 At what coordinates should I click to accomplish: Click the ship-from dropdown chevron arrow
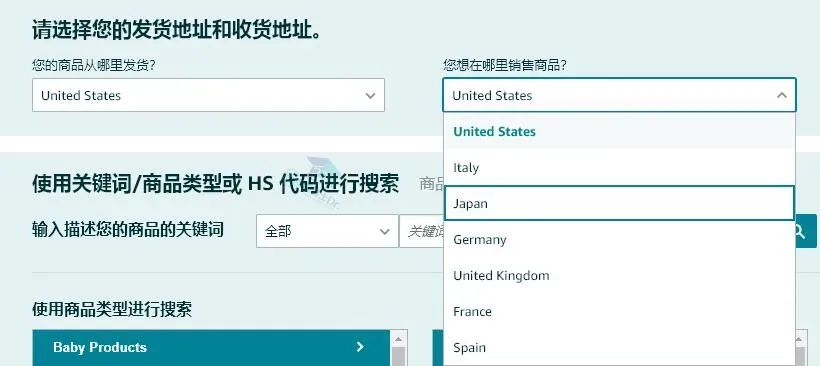click(x=370, y=96)
